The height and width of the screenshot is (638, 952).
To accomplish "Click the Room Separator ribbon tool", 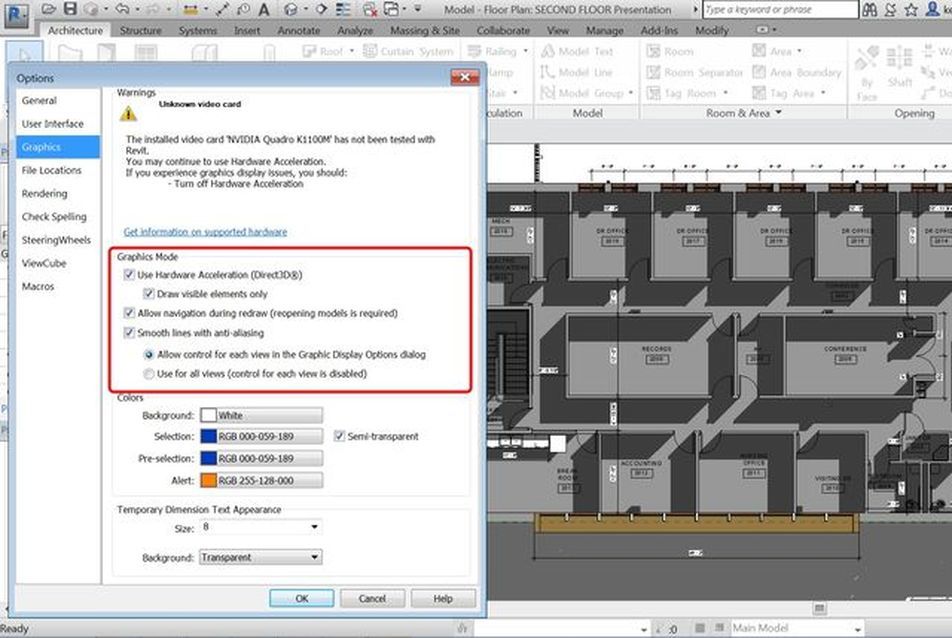I will (695, 72).
